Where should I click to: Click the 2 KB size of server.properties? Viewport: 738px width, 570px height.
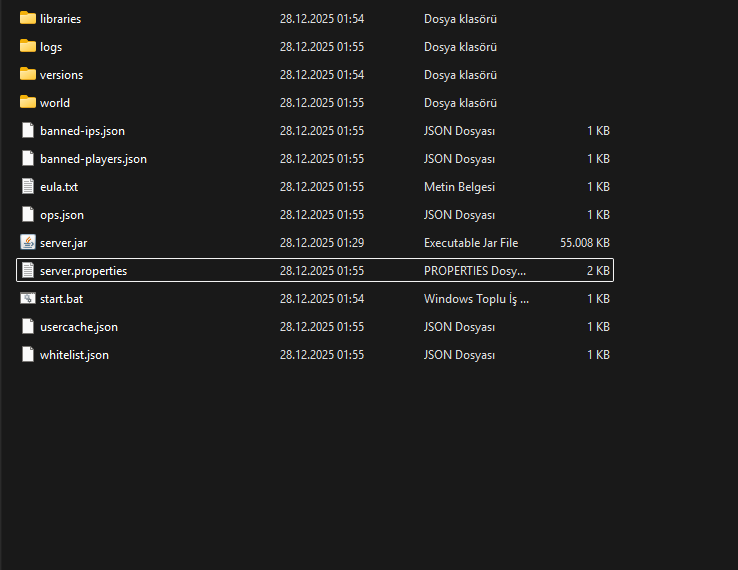(598, 271)
